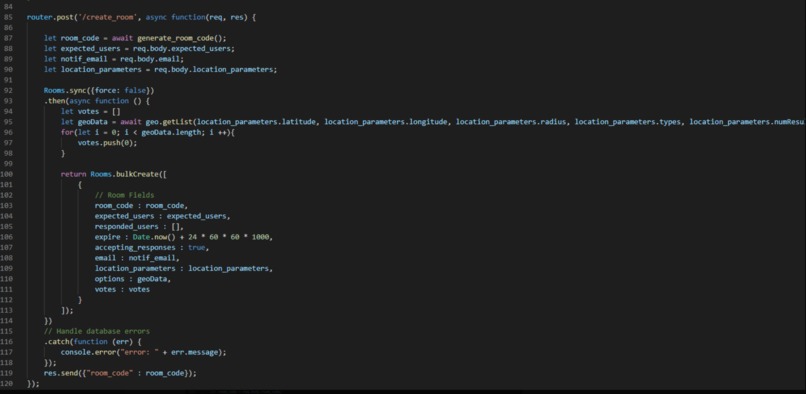Image resolution: width=806 pixels, height=394 pixels.
Task: Click 'return Rooms.bulkCreate([' line
Action: [114, 174]
